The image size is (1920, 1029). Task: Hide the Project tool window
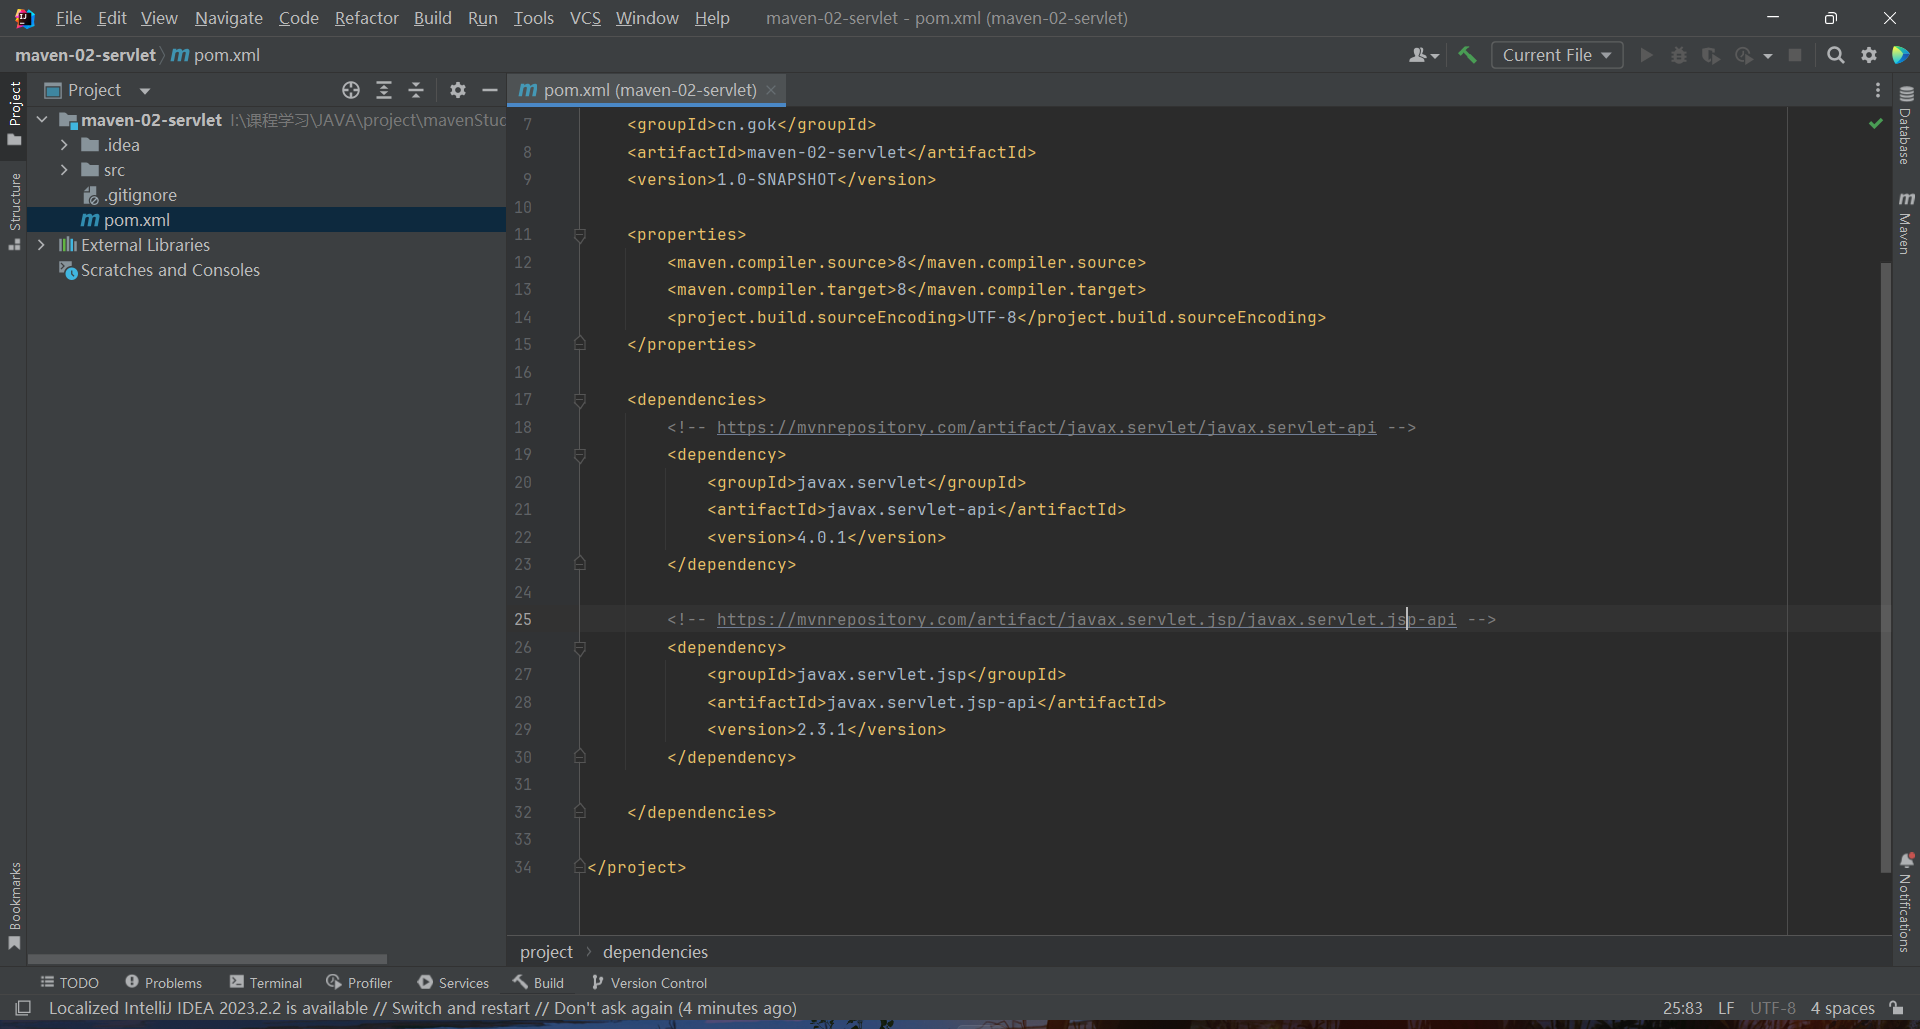click(490, 90)
